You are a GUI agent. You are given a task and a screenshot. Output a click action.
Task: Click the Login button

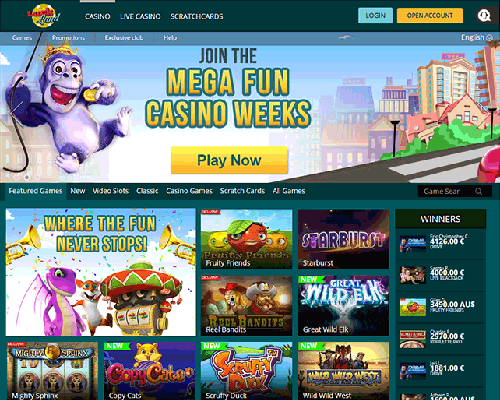pos(375,16)
